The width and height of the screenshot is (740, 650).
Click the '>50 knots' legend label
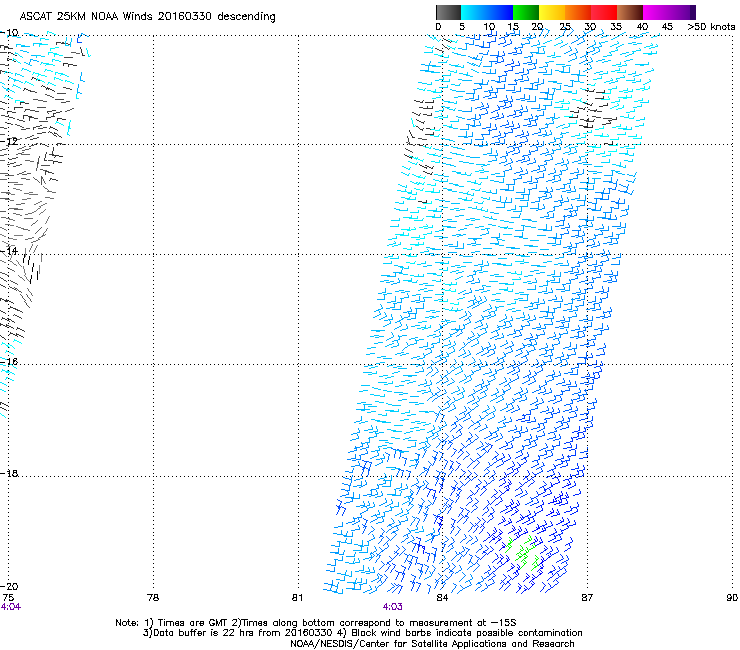[711, 27]
